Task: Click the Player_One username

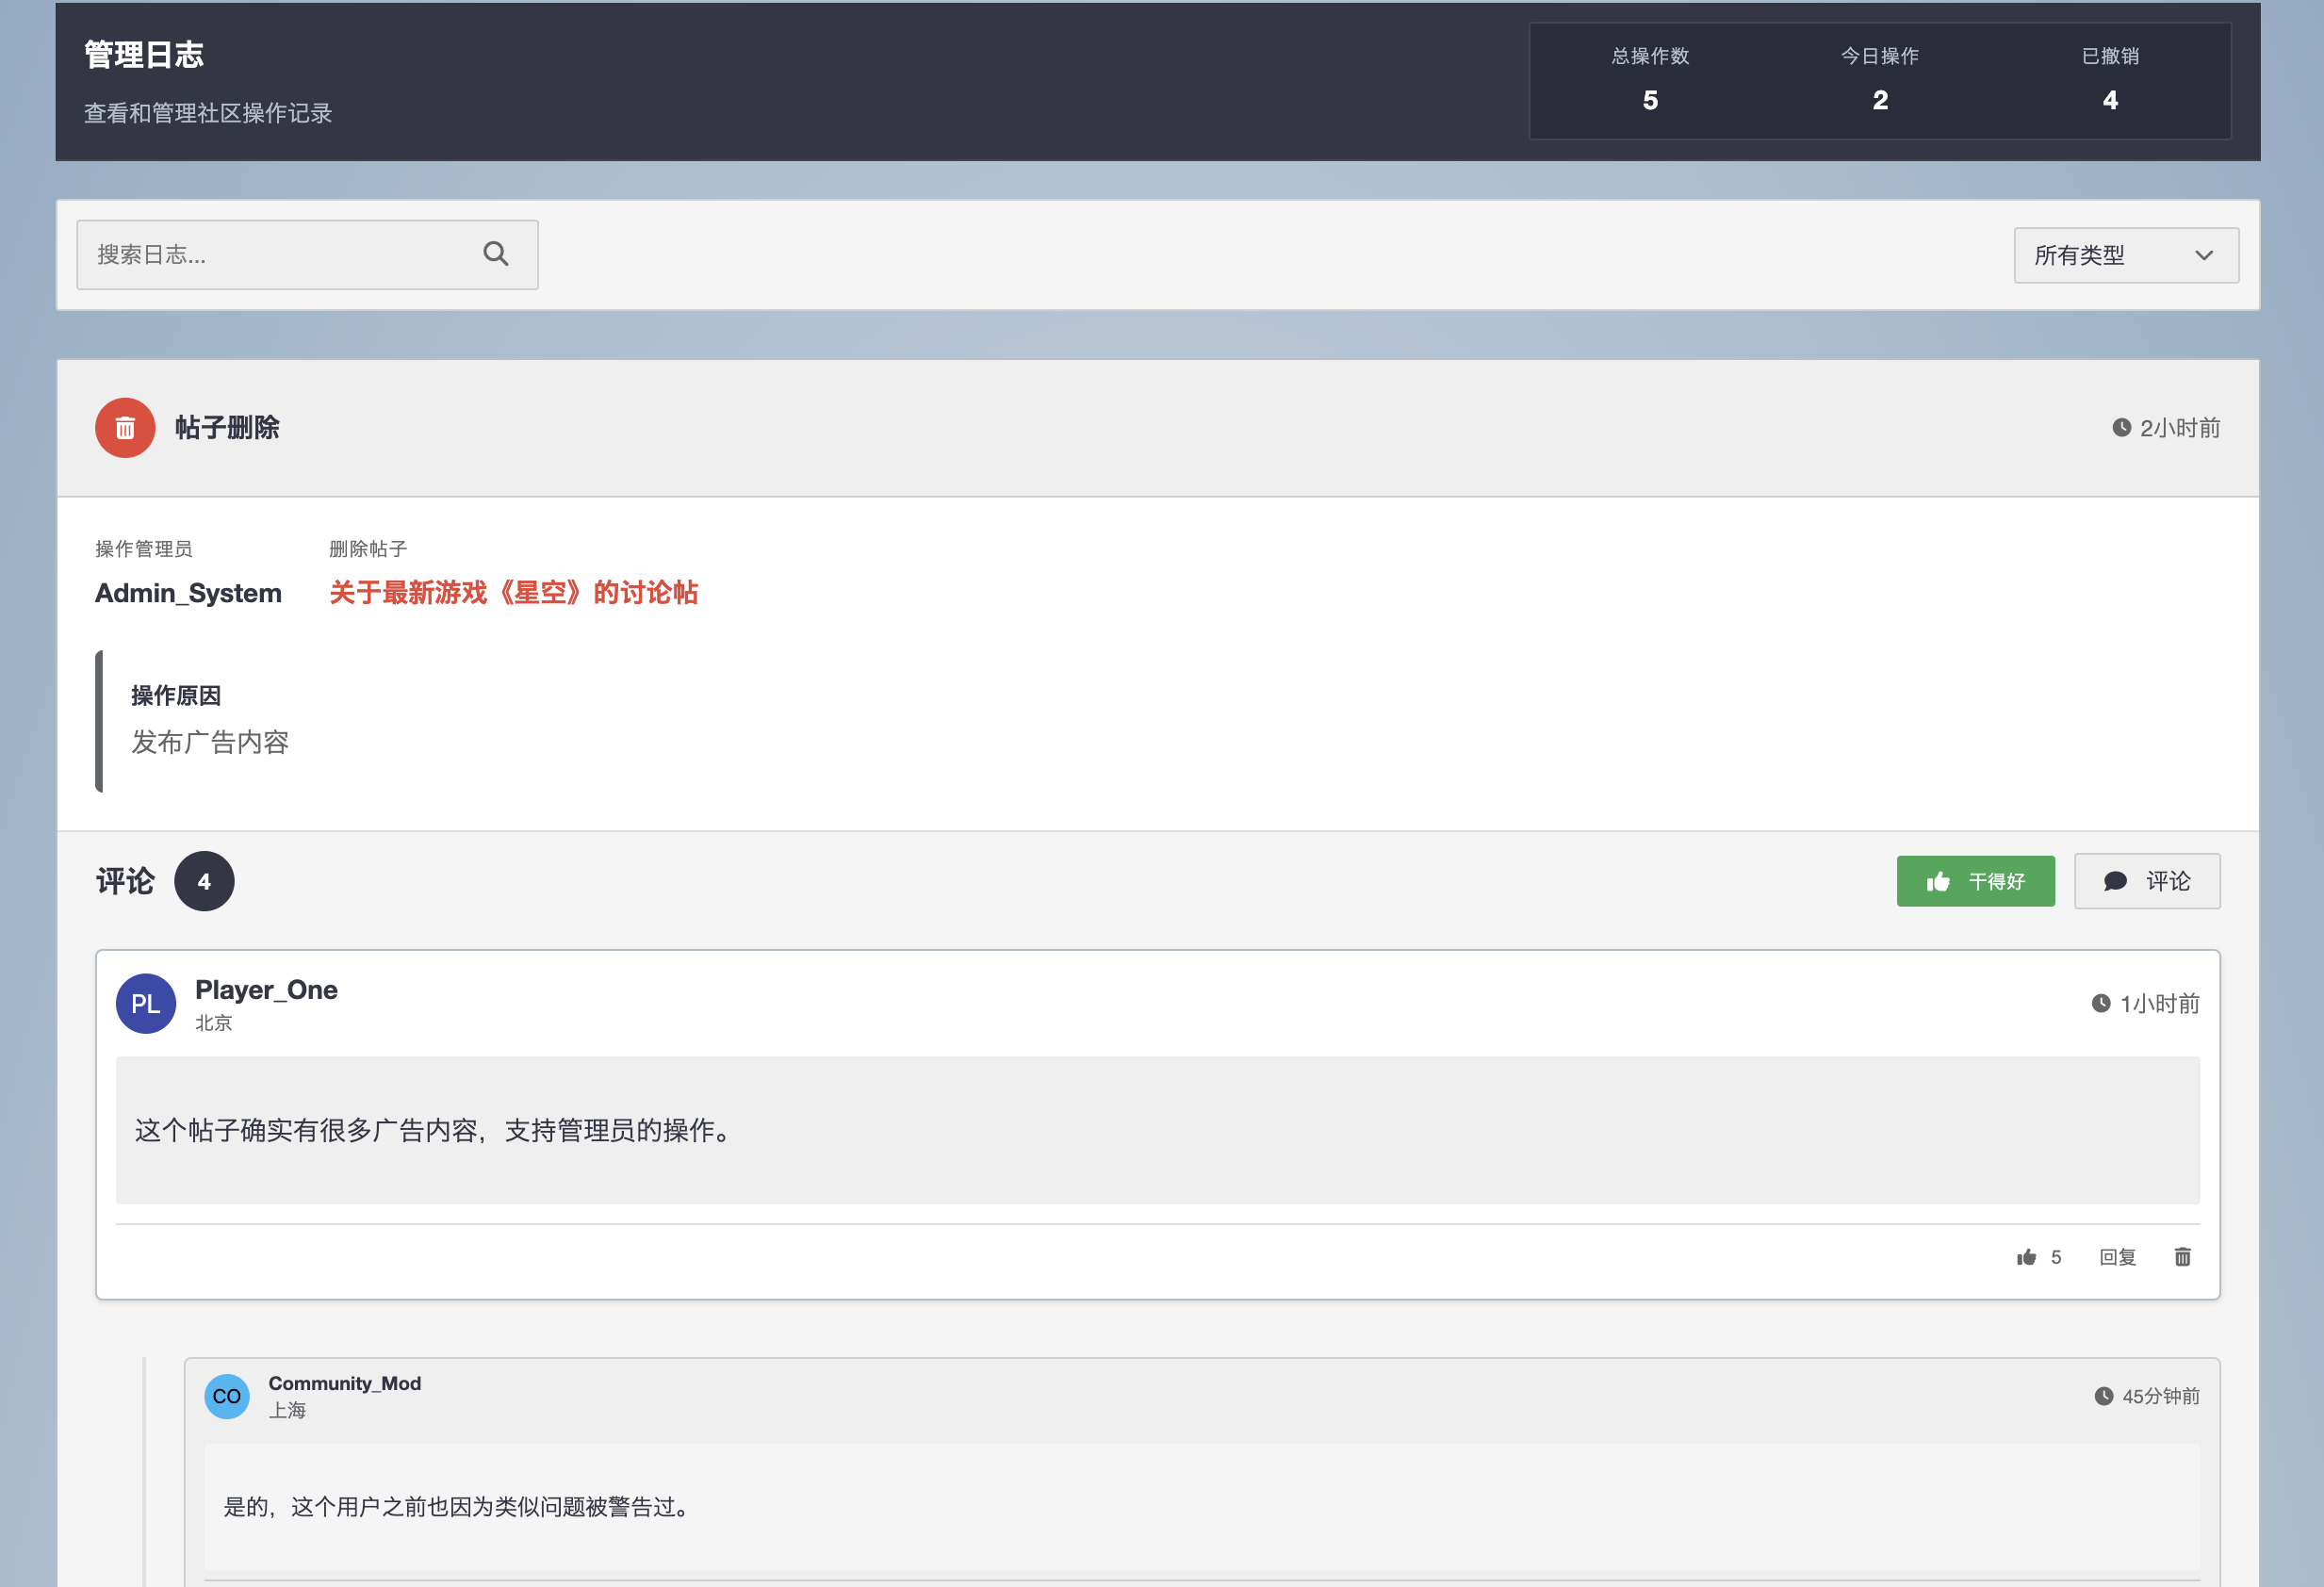Action: [266, 990]
